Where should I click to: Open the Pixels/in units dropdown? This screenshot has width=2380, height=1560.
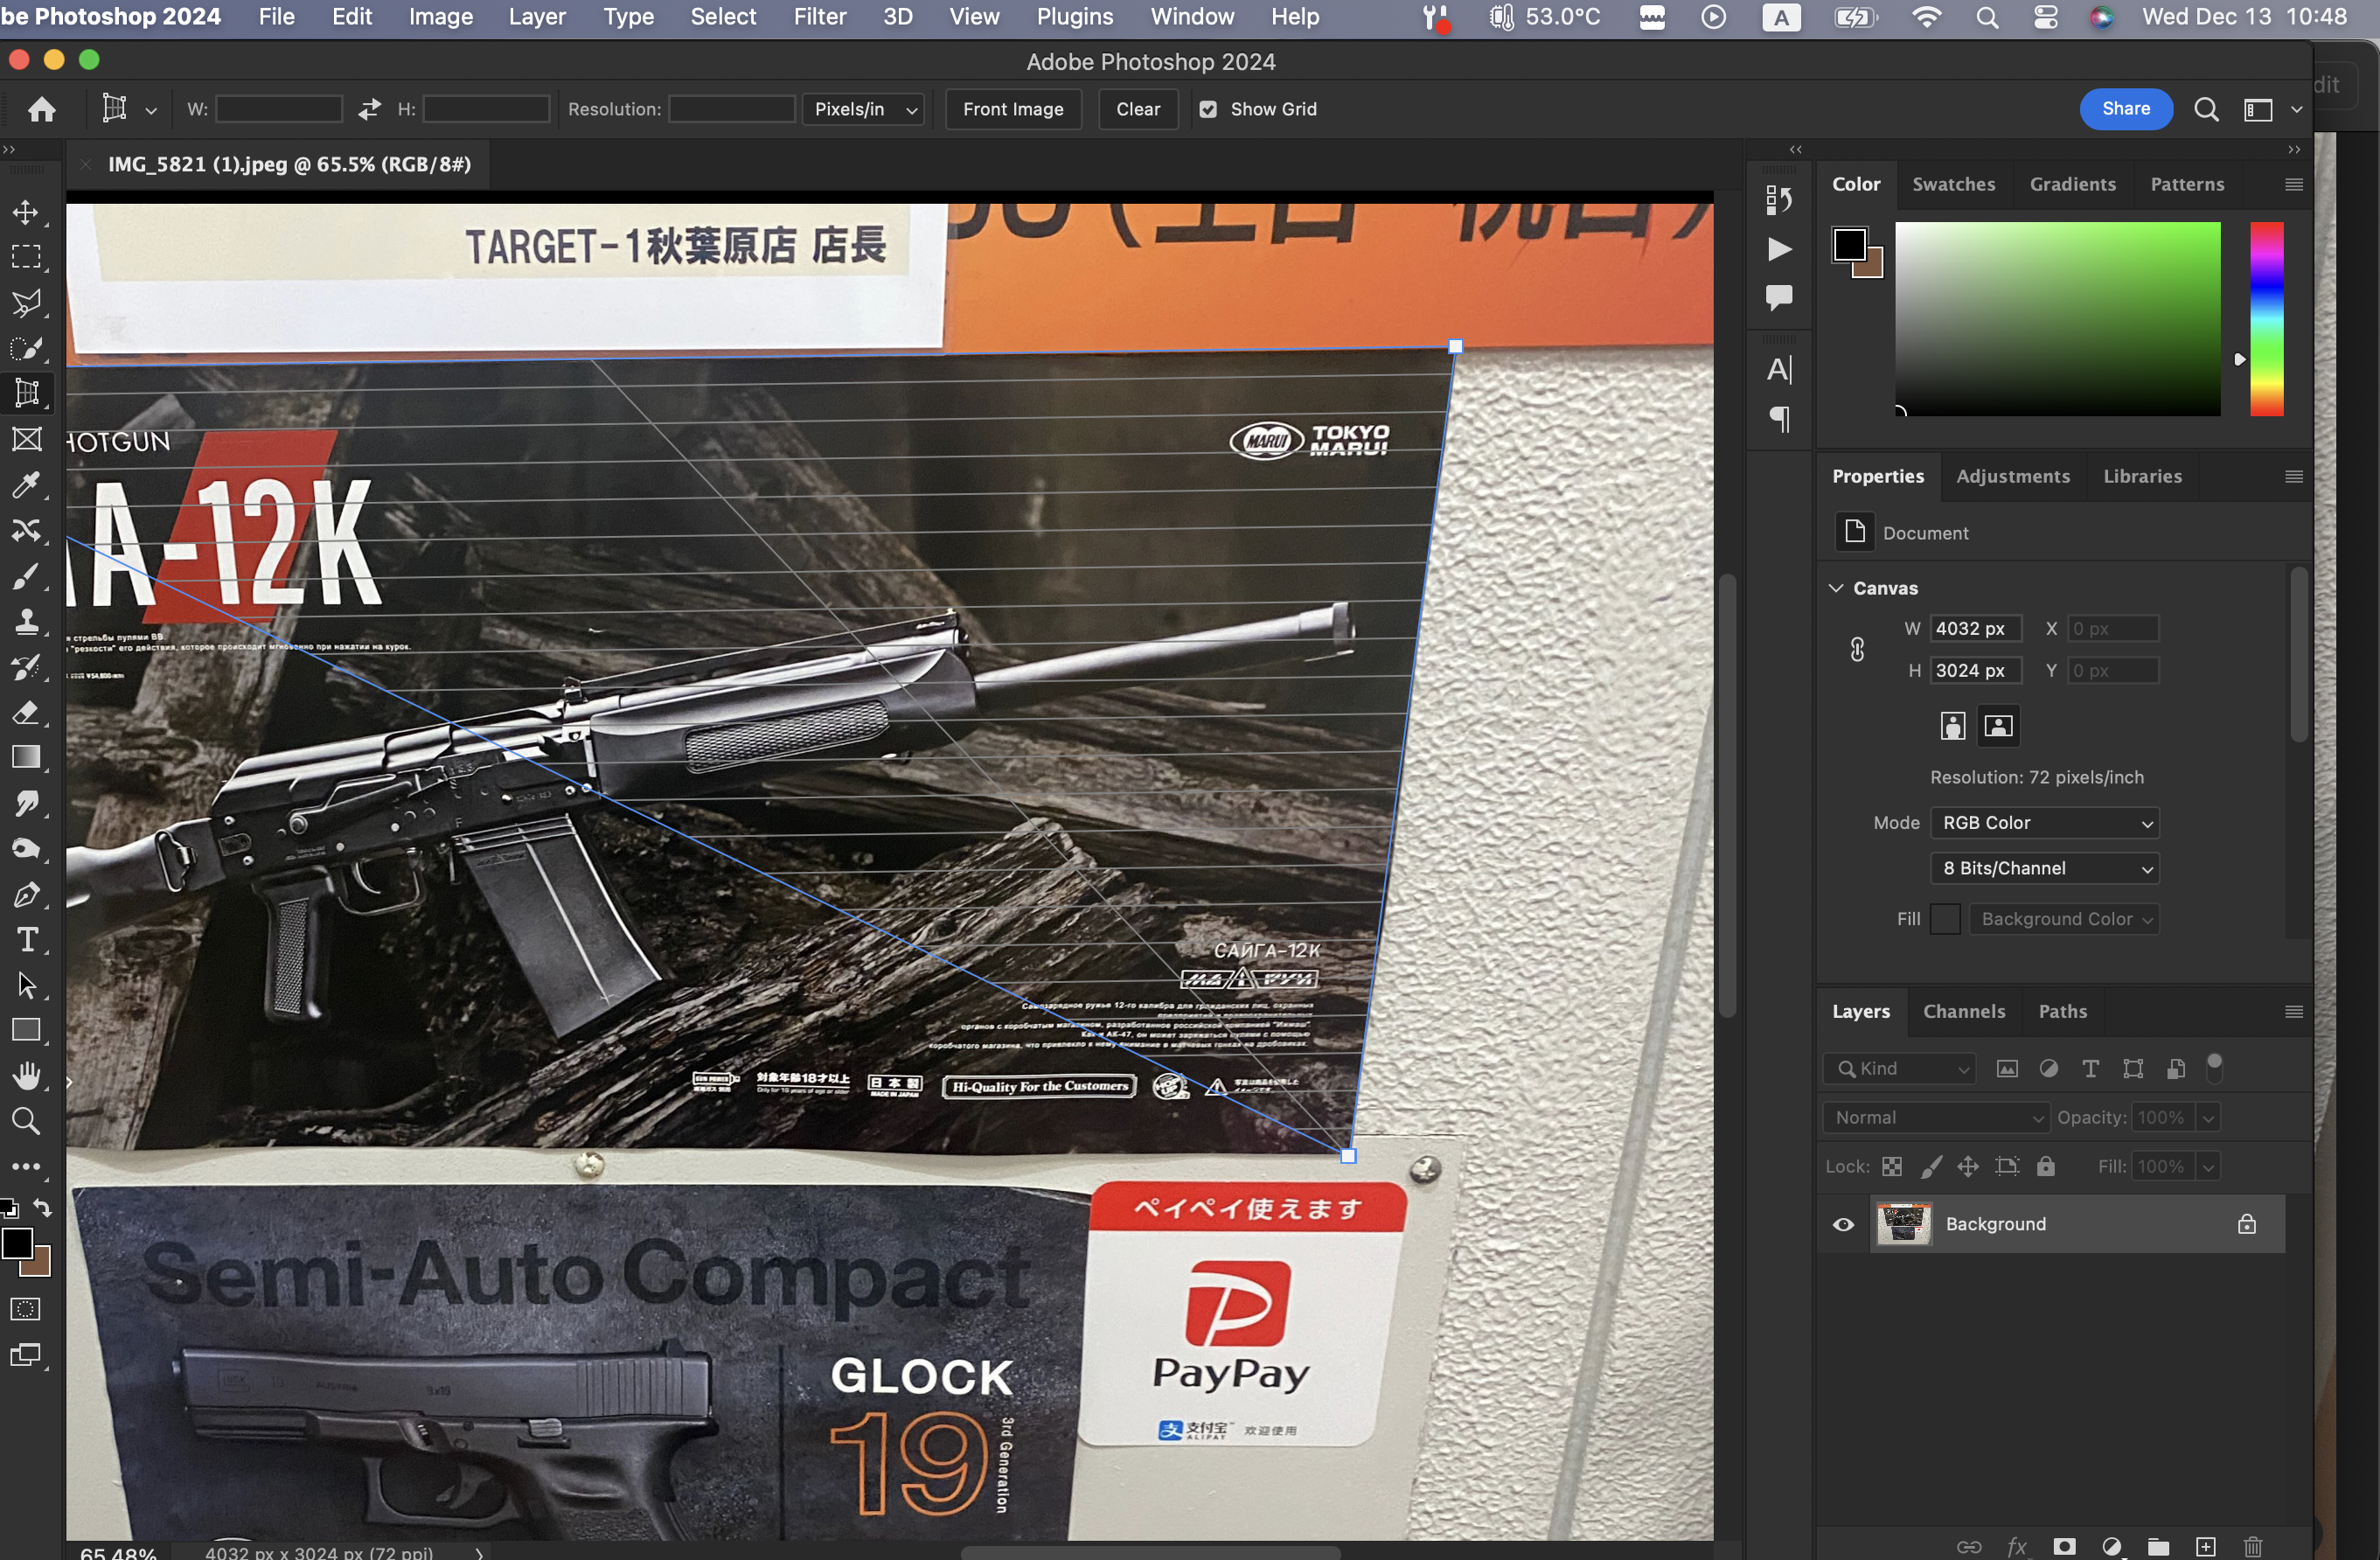pos(864,109)
